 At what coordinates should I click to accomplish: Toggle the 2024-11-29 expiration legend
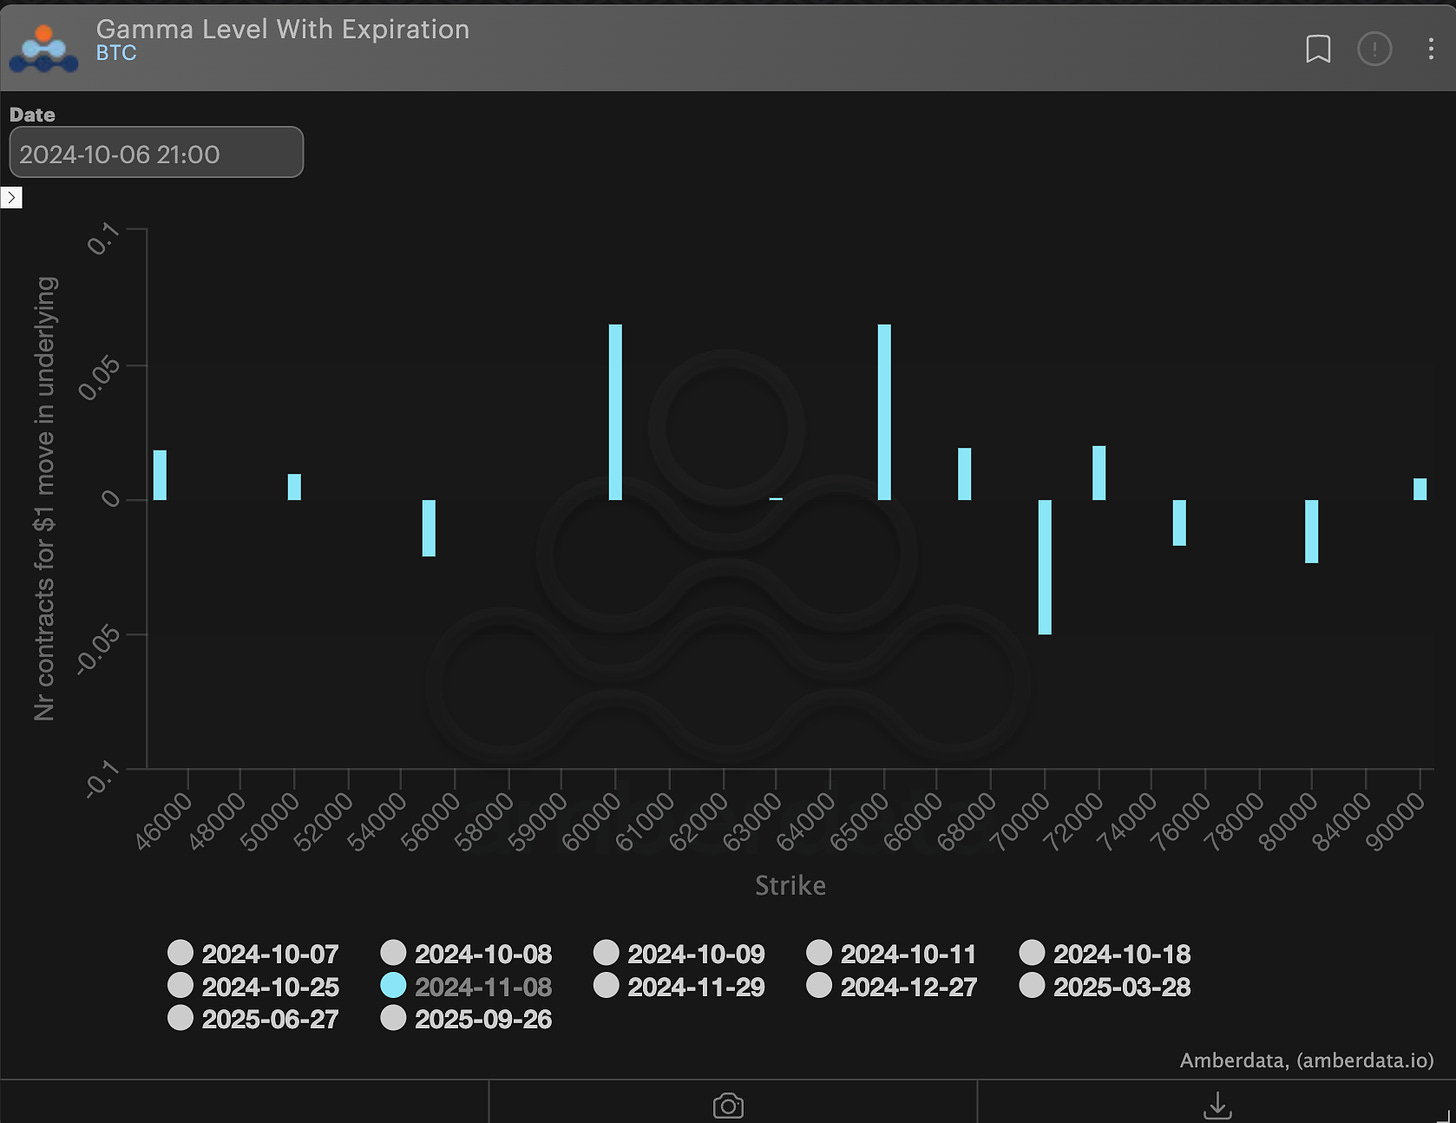[x=679, y=986]
